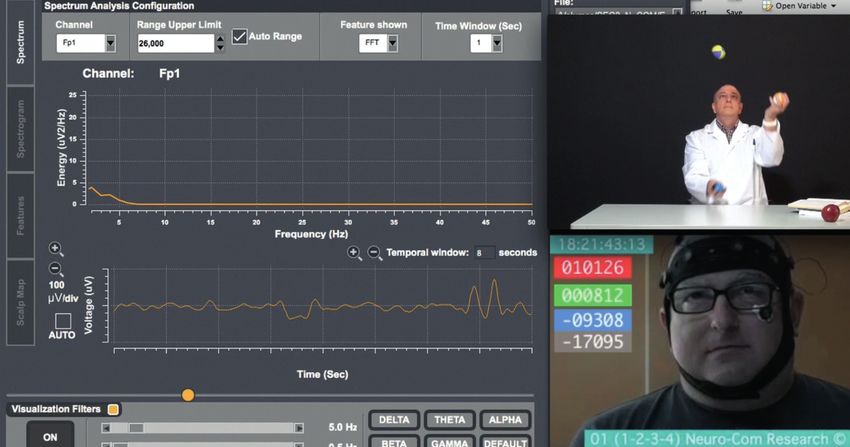This screenshot has width=850, height=447.
Task: Tick the AUTO voltage scale checkbox
Action: pyautogui.click(x=63, y=321)
